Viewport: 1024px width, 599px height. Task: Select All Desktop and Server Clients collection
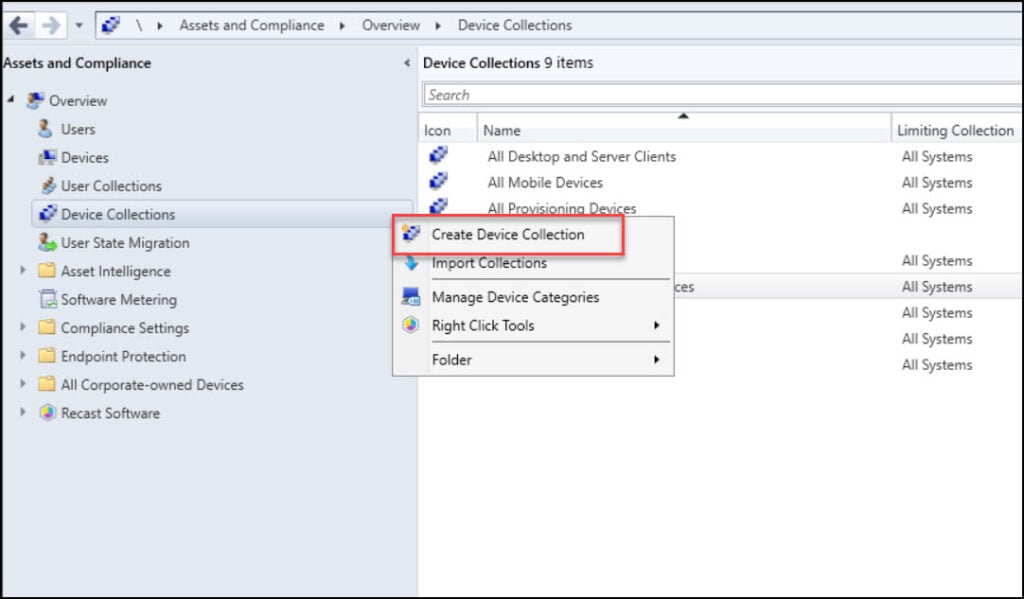[x=582, y=157]
